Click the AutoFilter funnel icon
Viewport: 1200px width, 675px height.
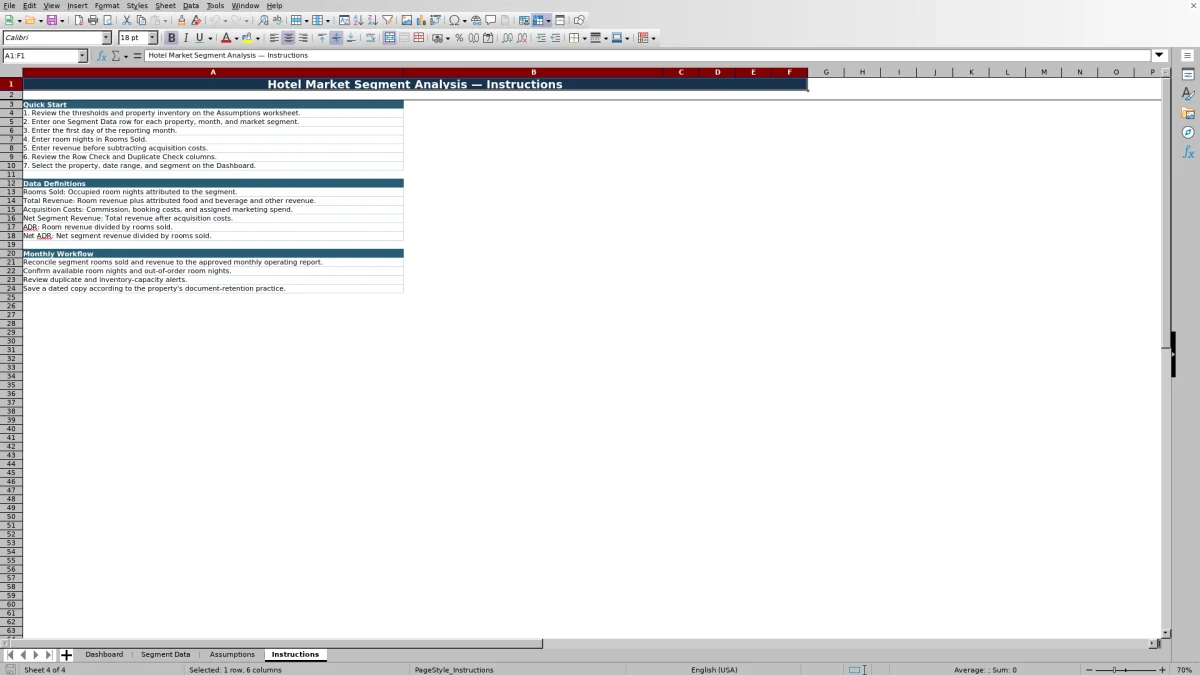387,20
